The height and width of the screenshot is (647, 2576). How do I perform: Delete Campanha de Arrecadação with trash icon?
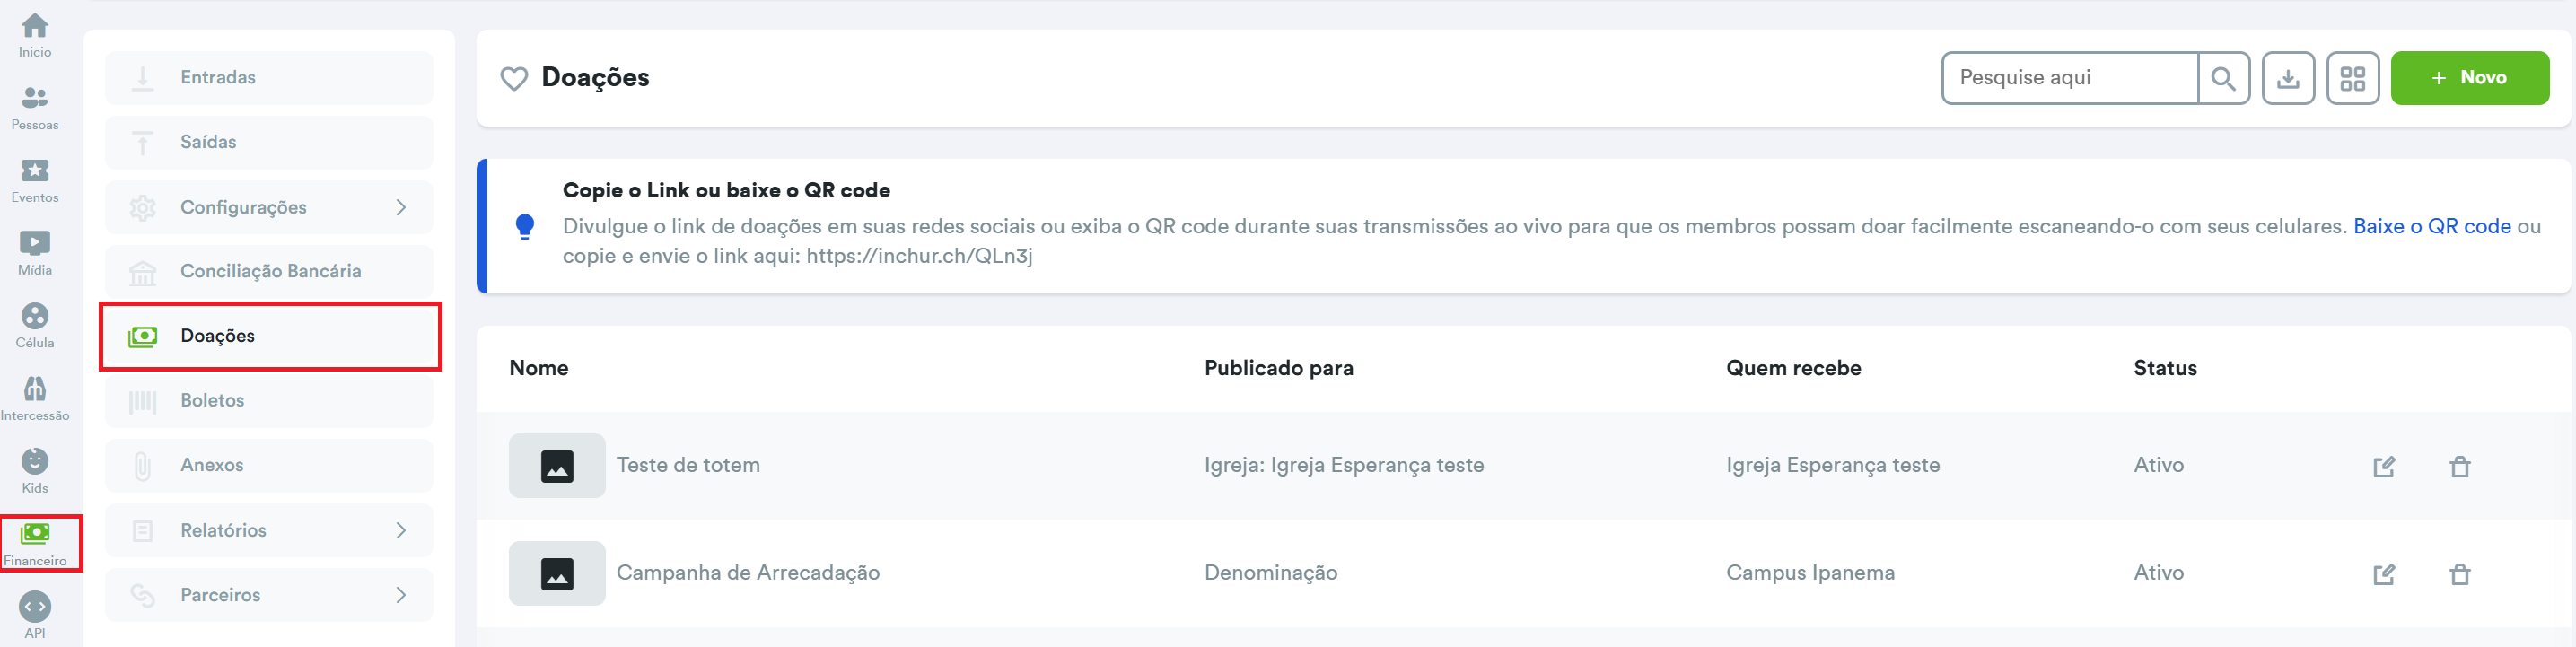coord(2460,574)
